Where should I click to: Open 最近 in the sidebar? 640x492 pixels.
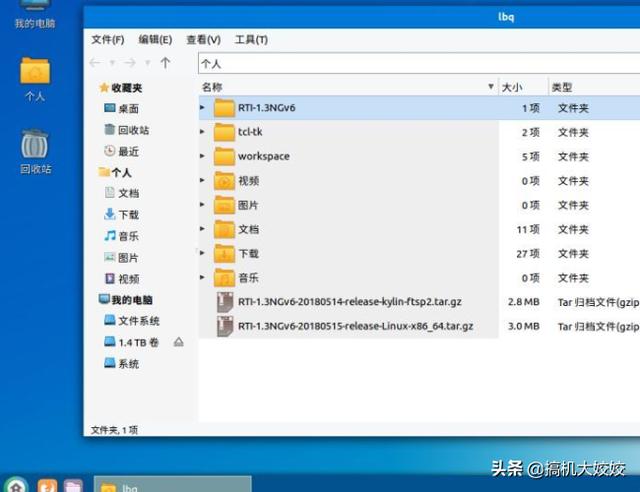pos(122,151)
